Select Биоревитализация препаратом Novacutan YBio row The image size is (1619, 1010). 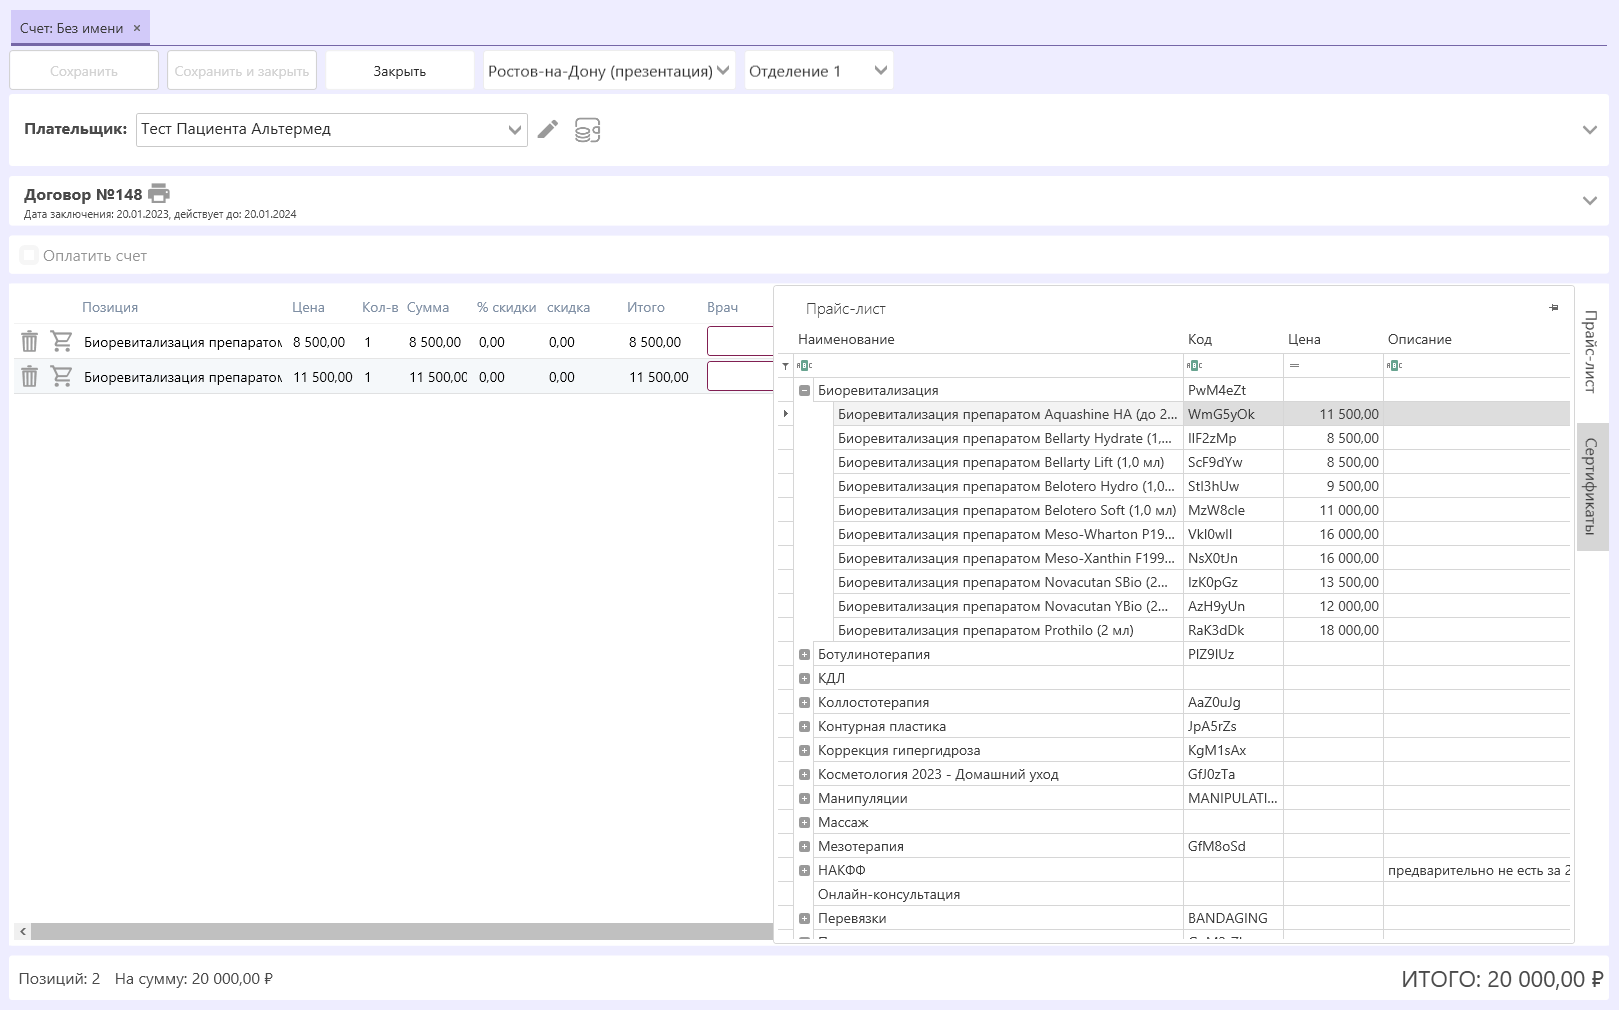[x=1202, y=606]
